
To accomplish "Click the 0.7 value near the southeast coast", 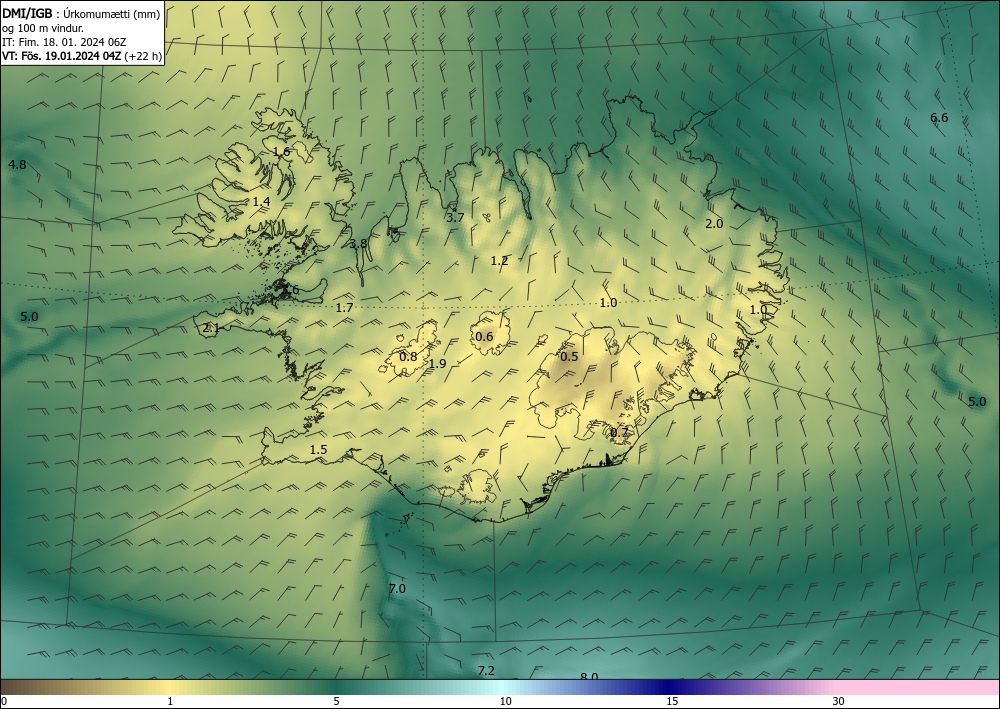I will pos(619,433).
